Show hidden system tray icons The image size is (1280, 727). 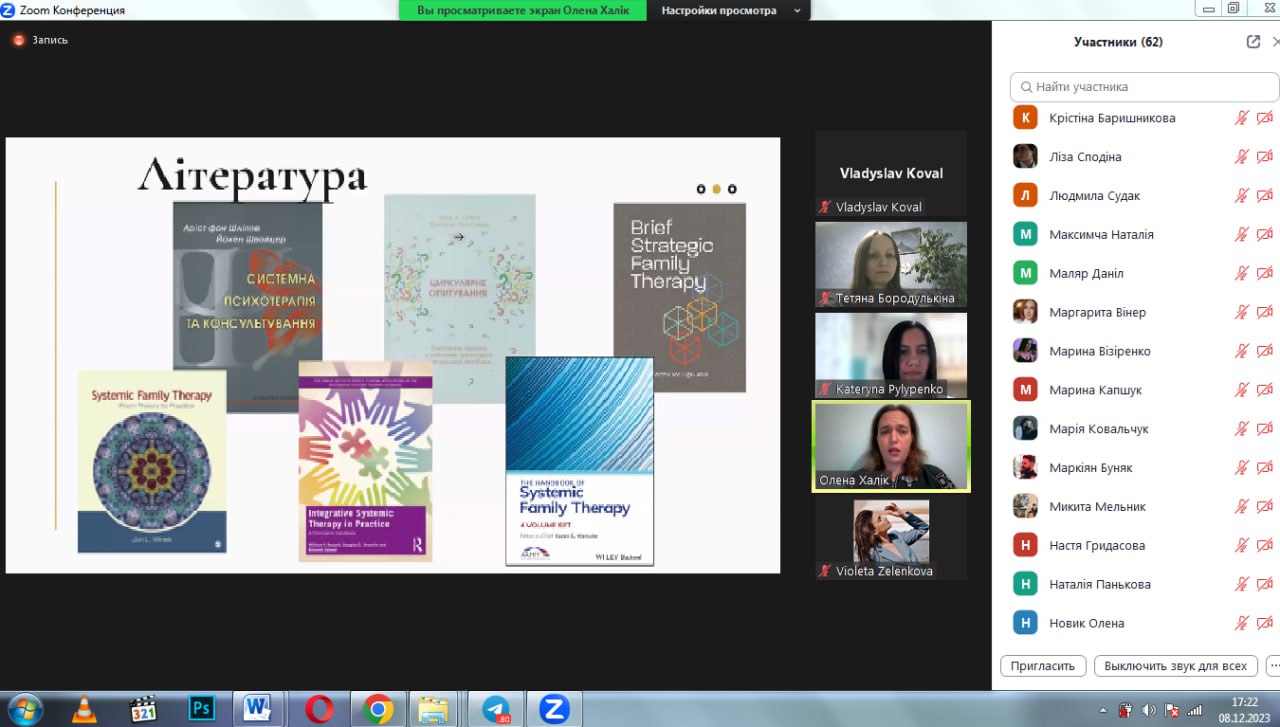[x=1105, y=710]
